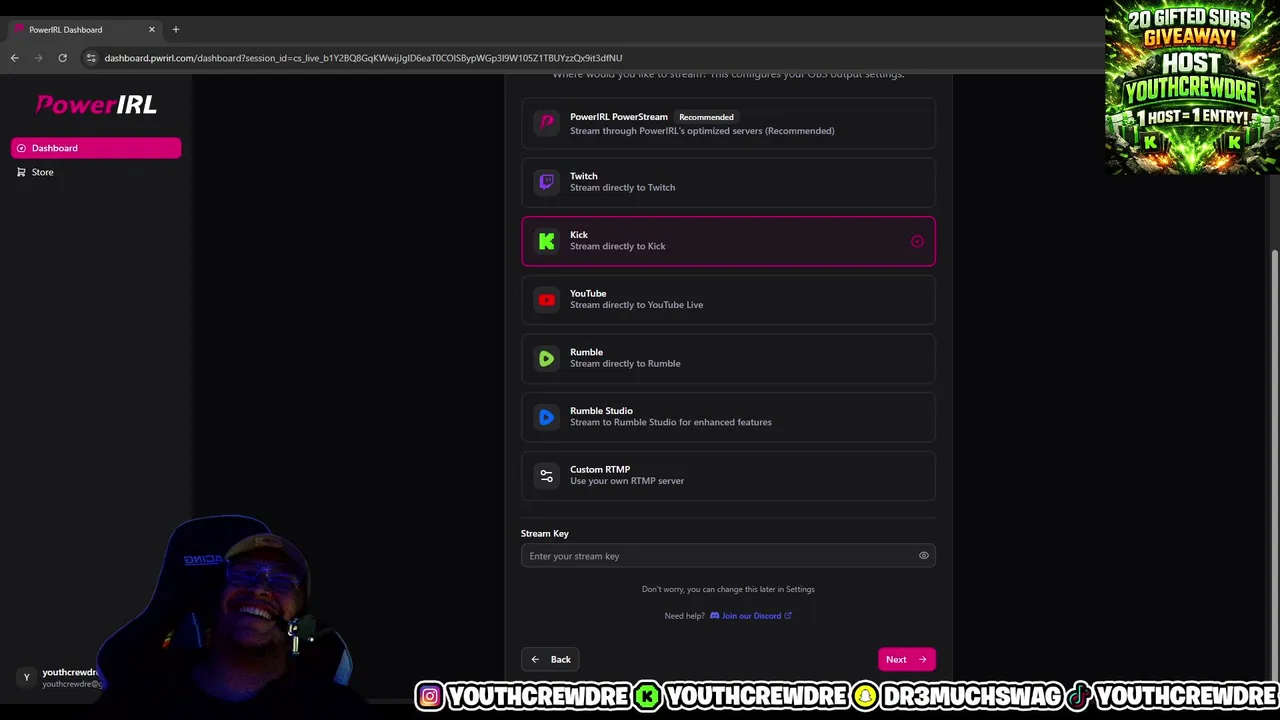The width and height of the screenshot is (1280, 720).
Task: Click the Store cart icon
Action: click(x=21, y=172)
